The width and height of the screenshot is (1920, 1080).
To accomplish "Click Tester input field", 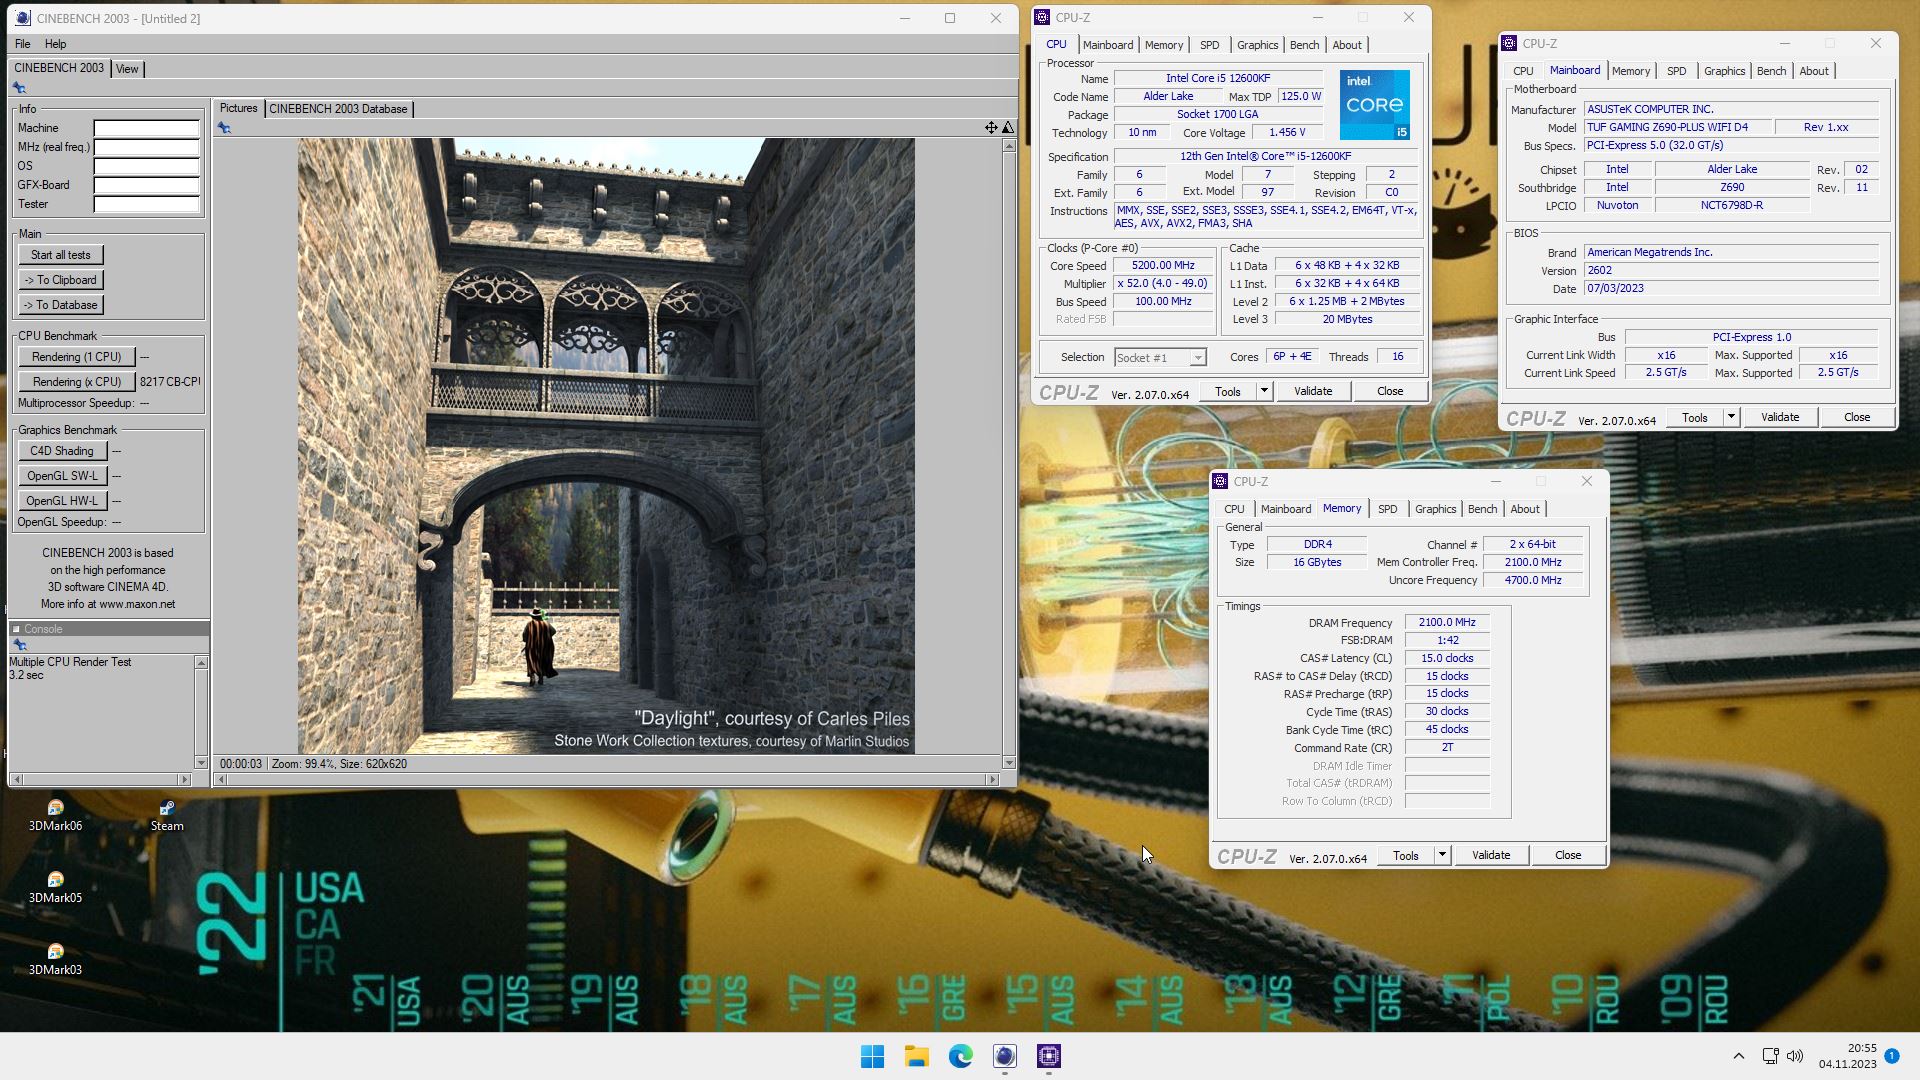I will [x=147, y=204].
